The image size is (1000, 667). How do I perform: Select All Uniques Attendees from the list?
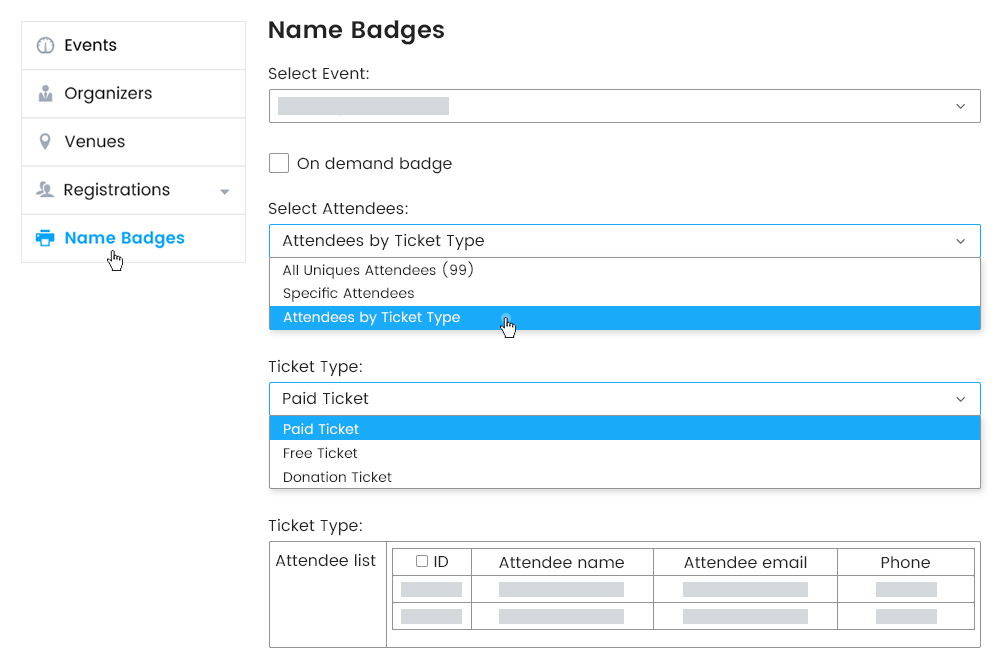[378, 269]
